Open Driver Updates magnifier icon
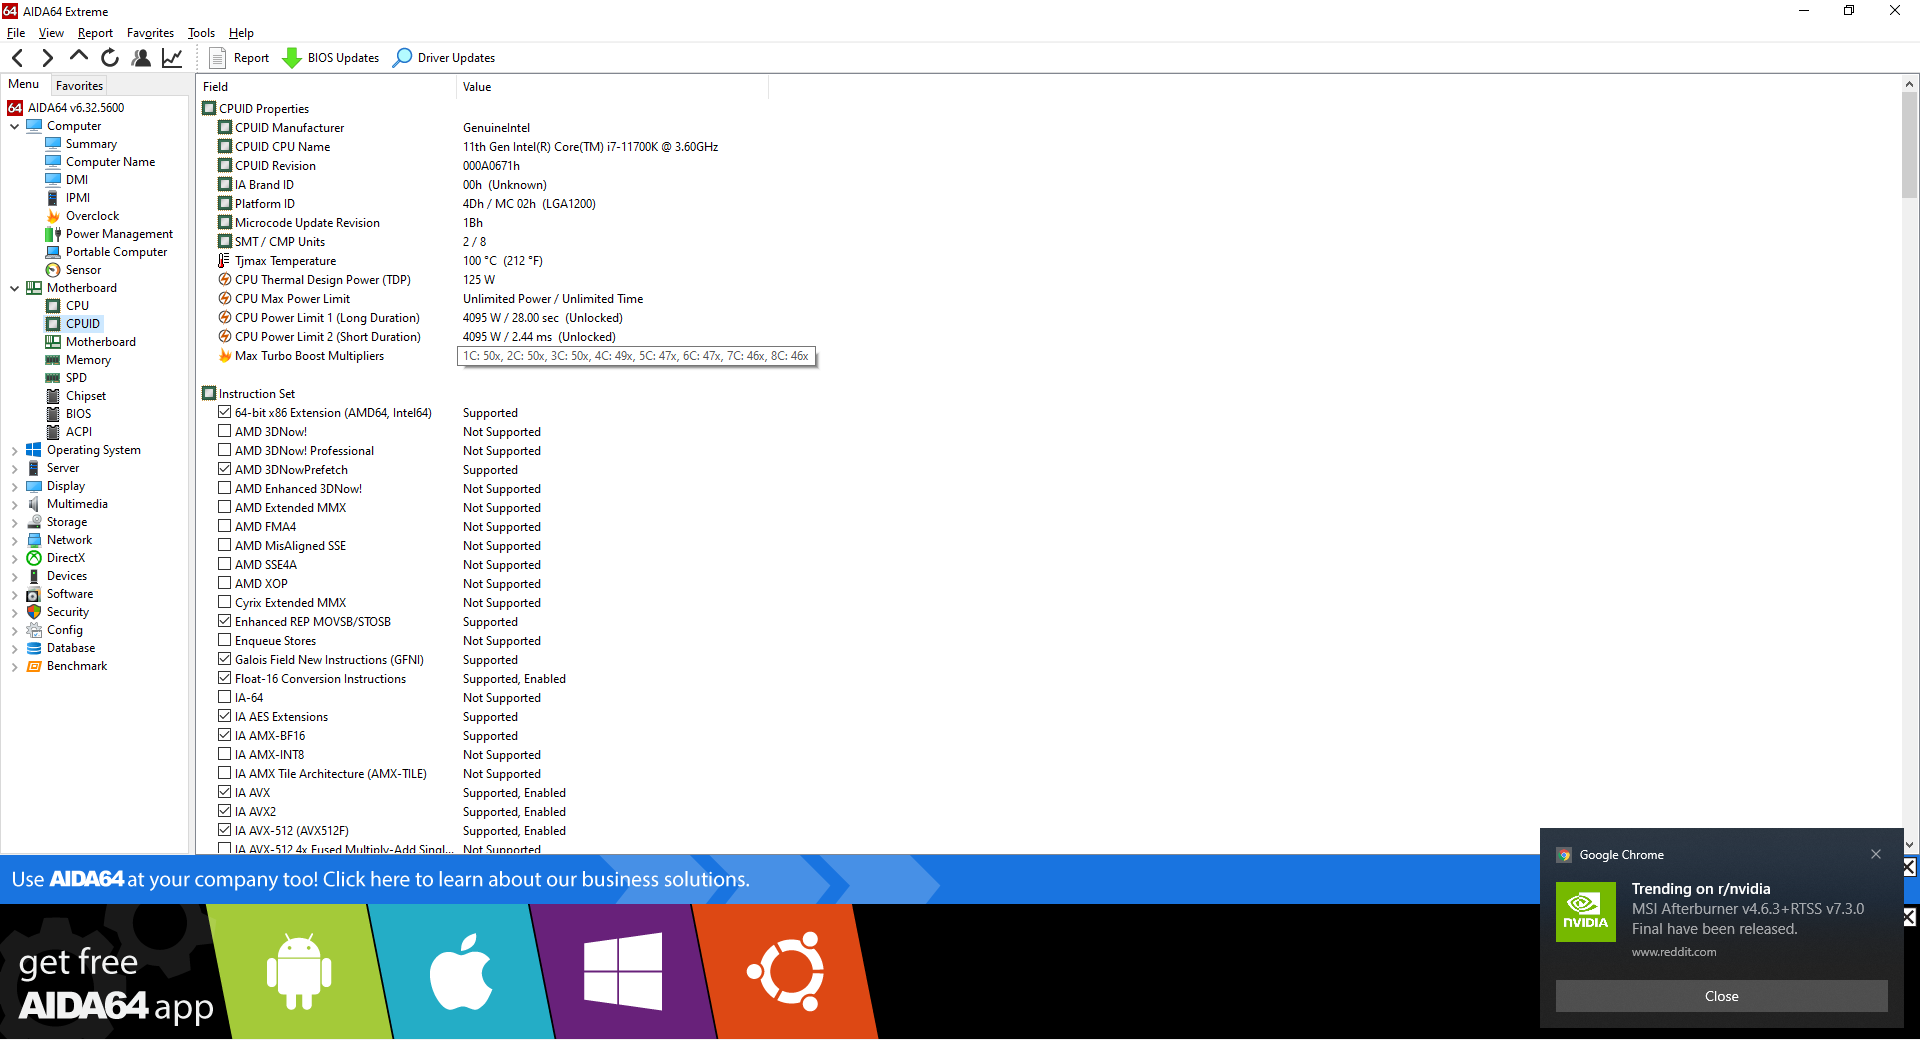 tap(402, 58)
